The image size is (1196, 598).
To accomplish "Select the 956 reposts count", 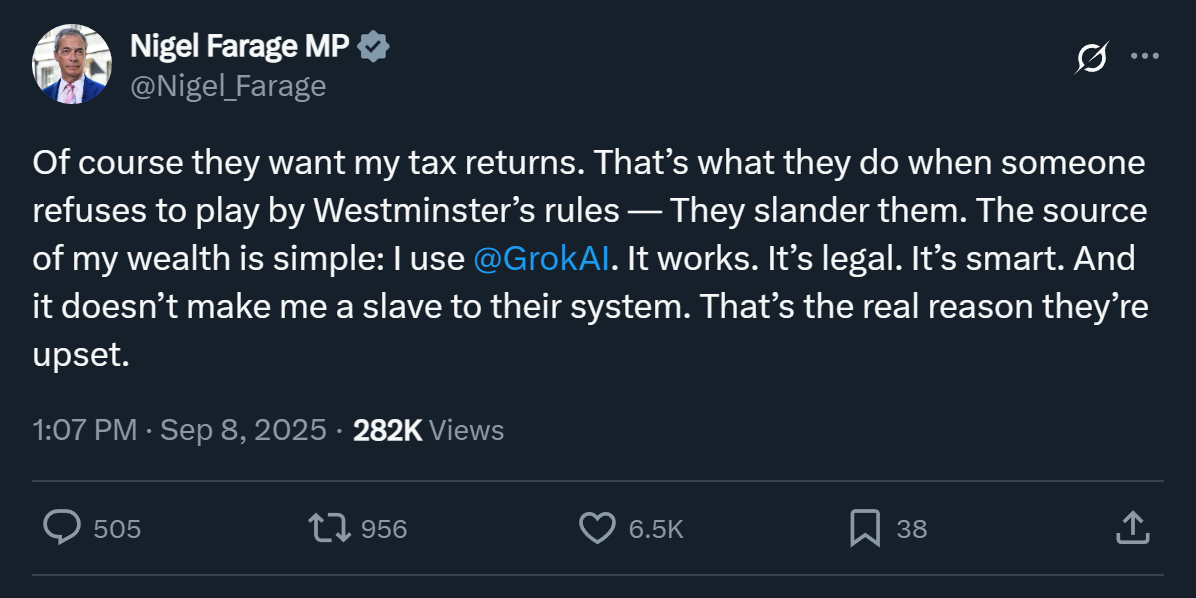I will click(384, 529).
